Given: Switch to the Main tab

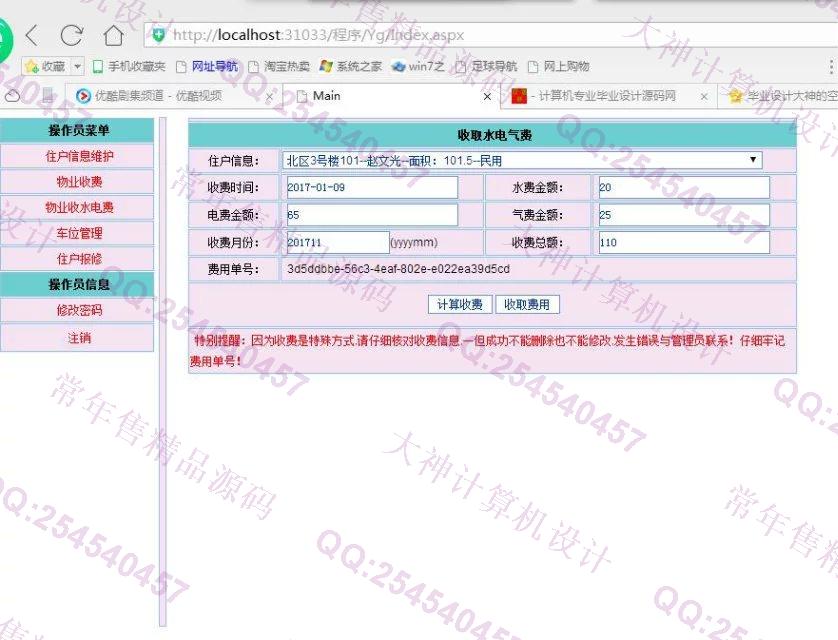Looking at the screenshot, I should (x=390, y=96).
